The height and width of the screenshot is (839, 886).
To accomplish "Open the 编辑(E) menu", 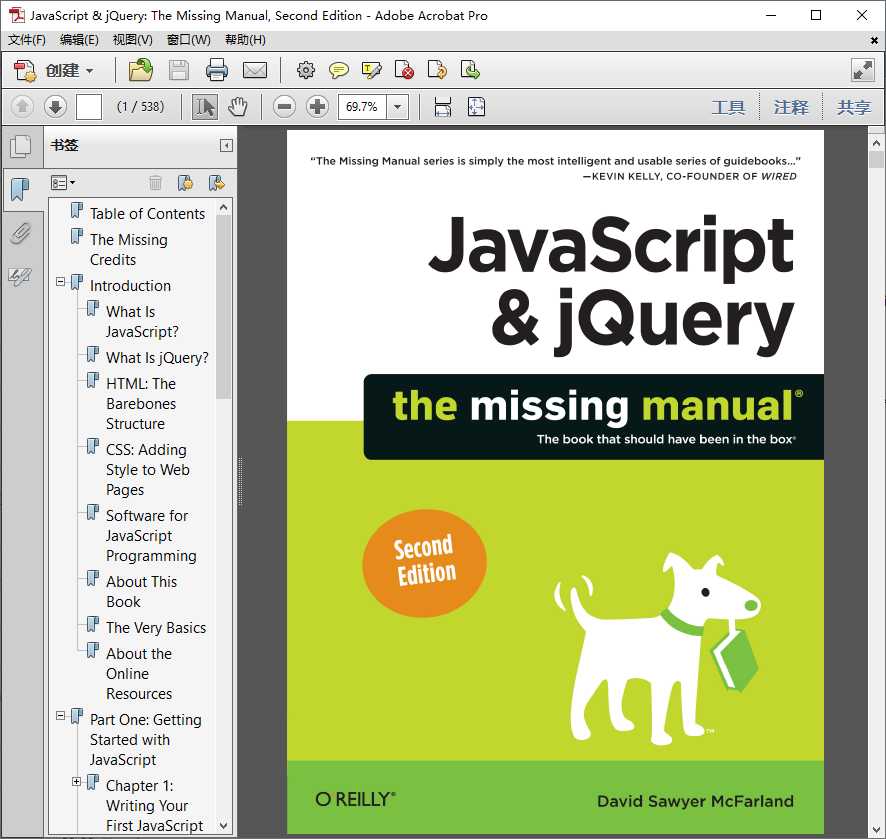I will tap(79, 40).
